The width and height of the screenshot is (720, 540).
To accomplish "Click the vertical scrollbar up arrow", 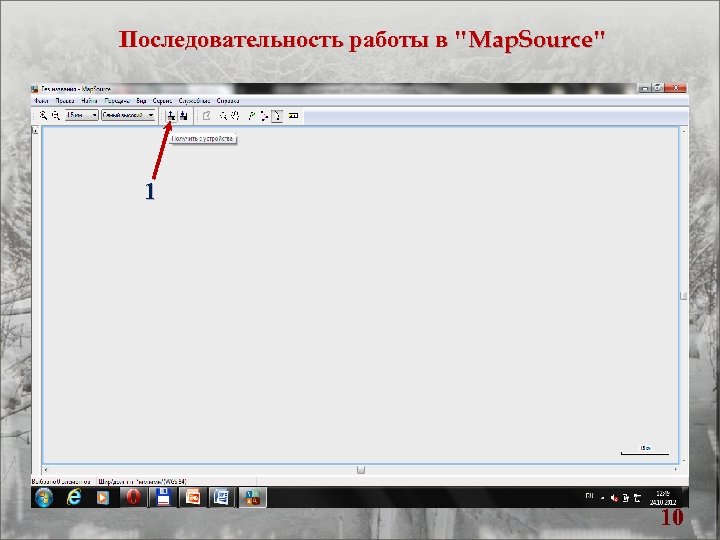I will point(683,131).
